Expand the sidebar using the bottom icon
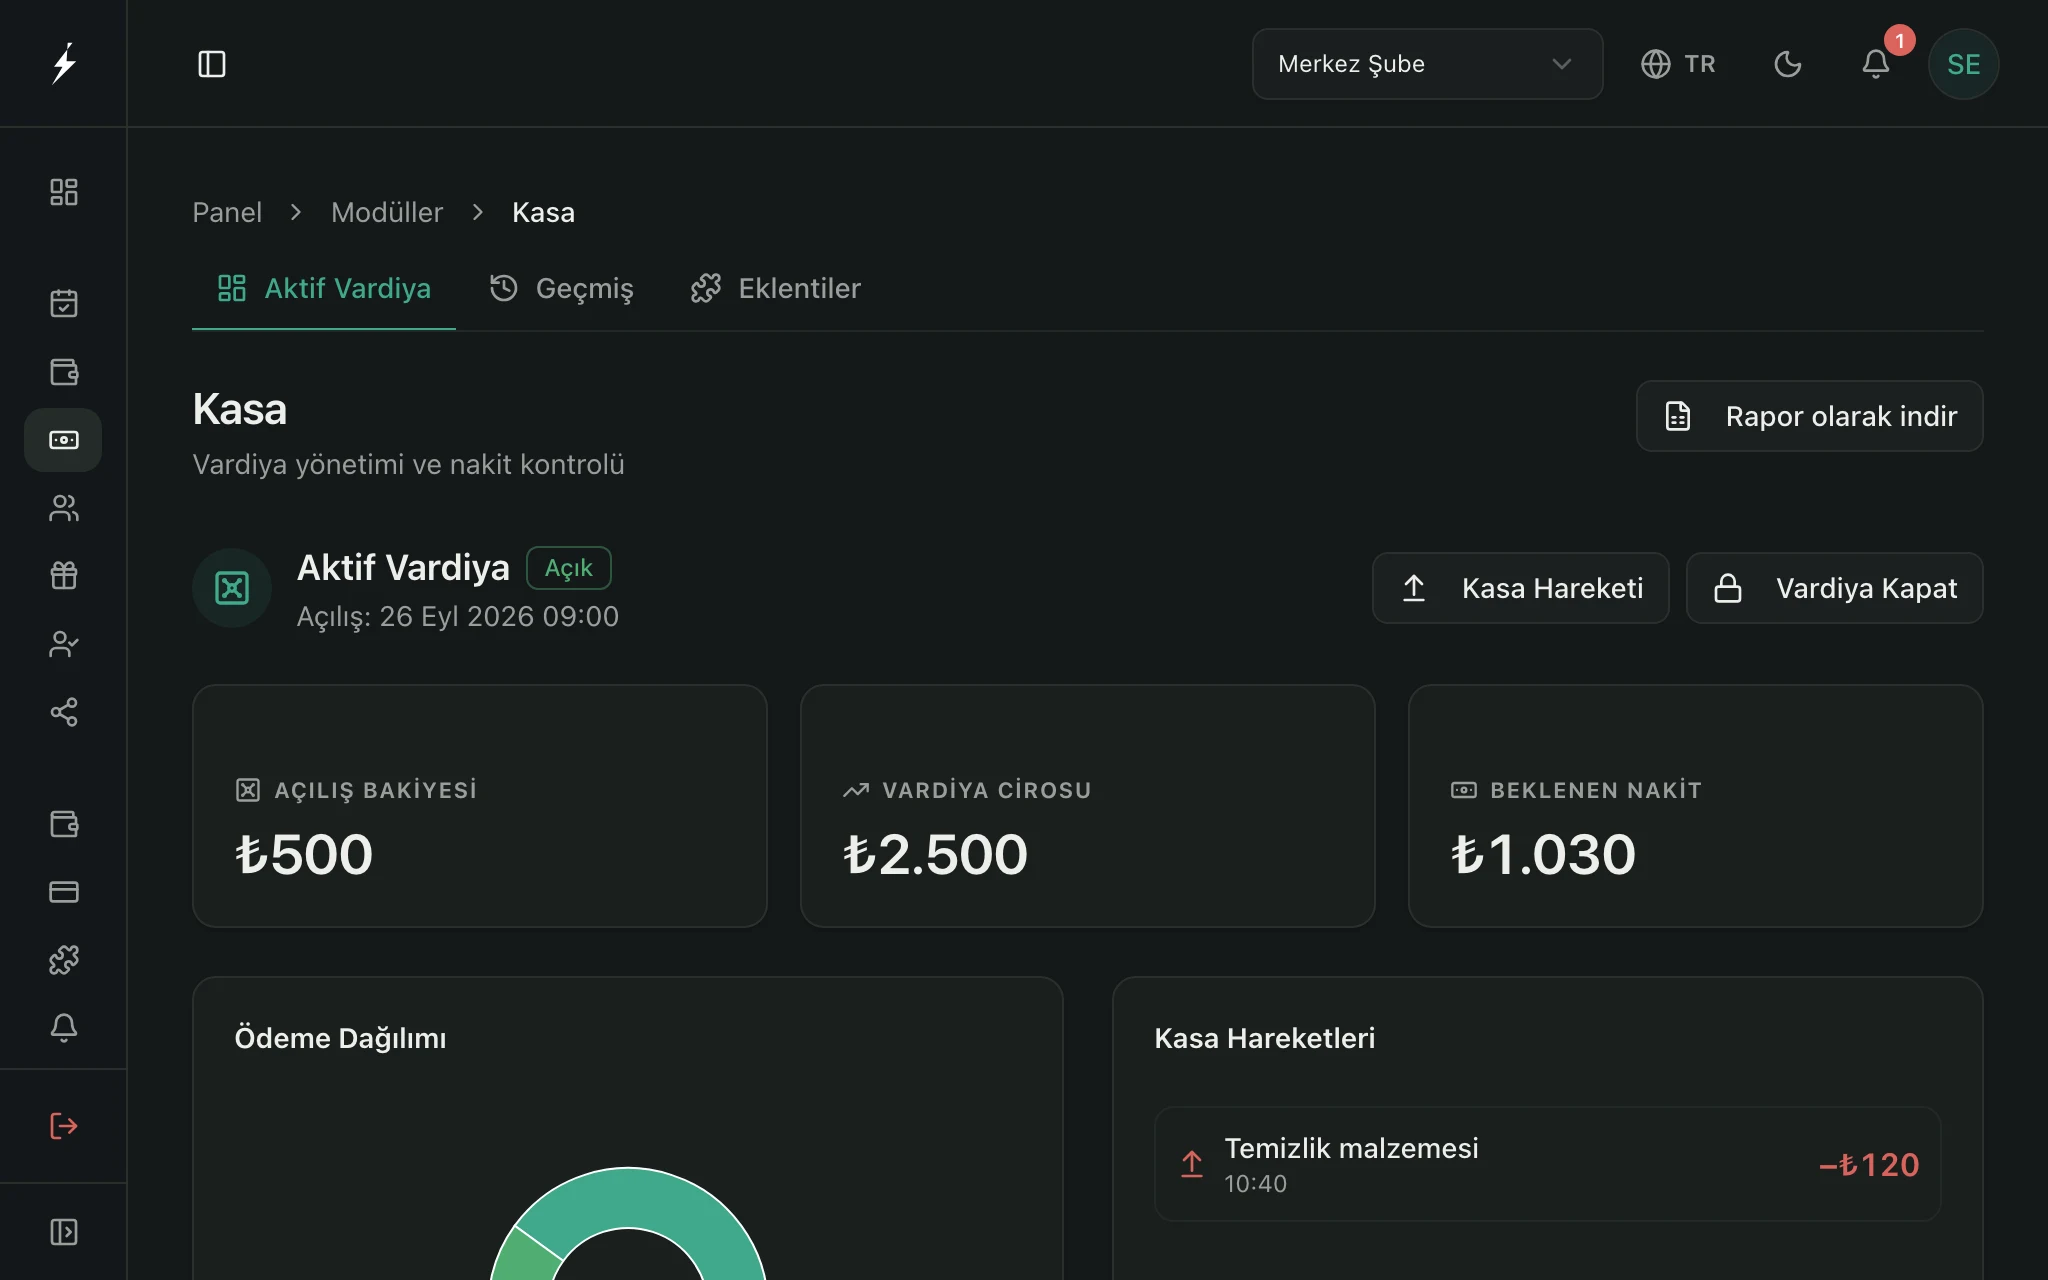This screenshot has height=1280, width=2048. [63, 1232]
